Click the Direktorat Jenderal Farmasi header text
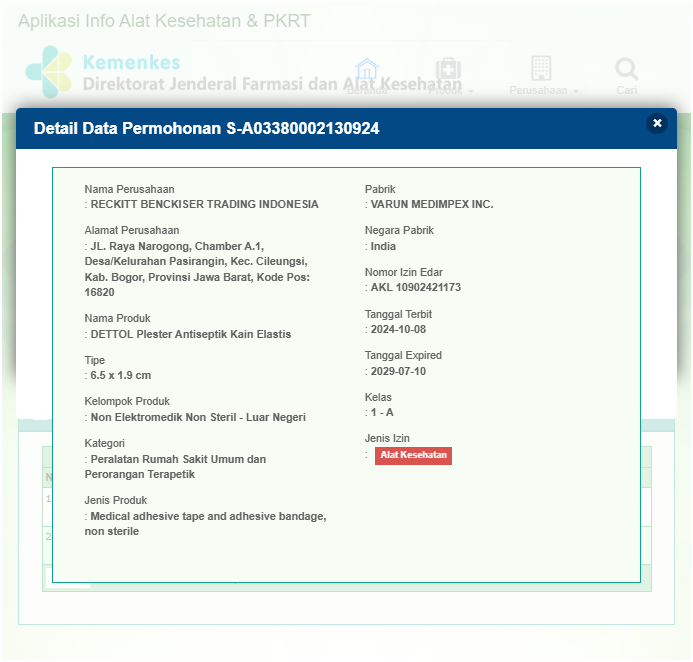 coord(270,85)
